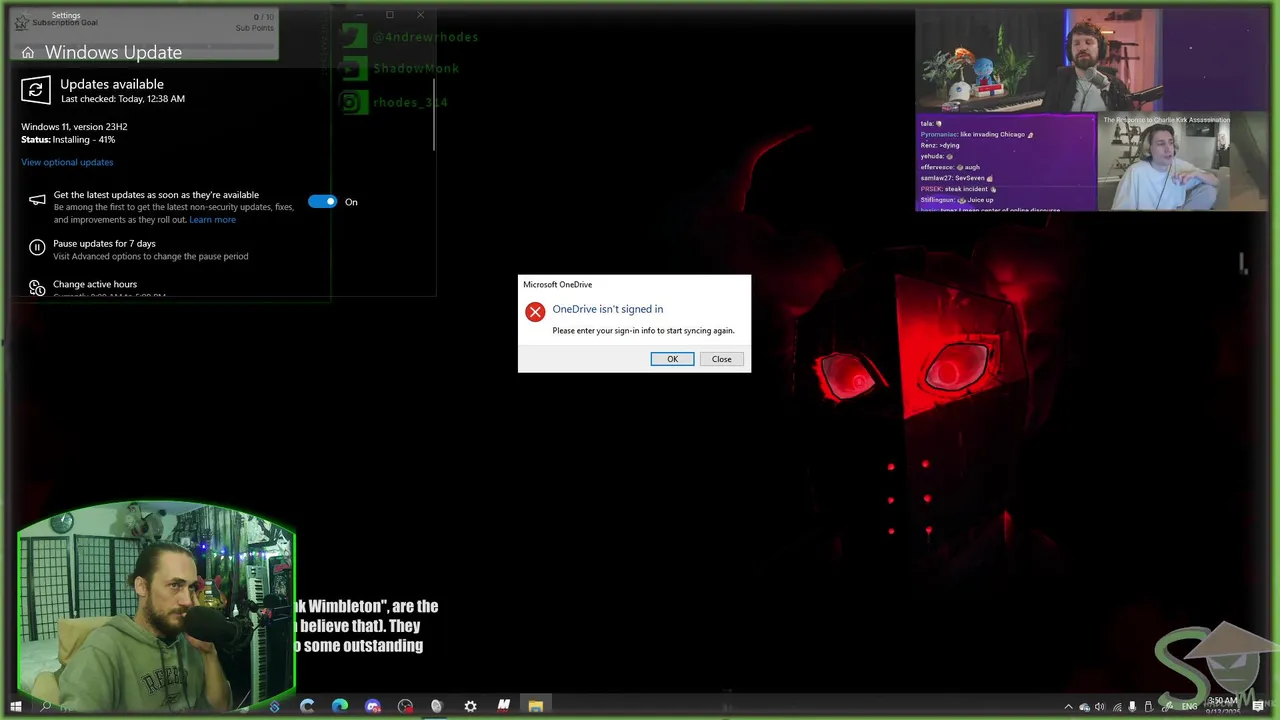This screenshot has width=1280, height=720.
Task: Open the red M app on taskbar
Action: (503, 706)
